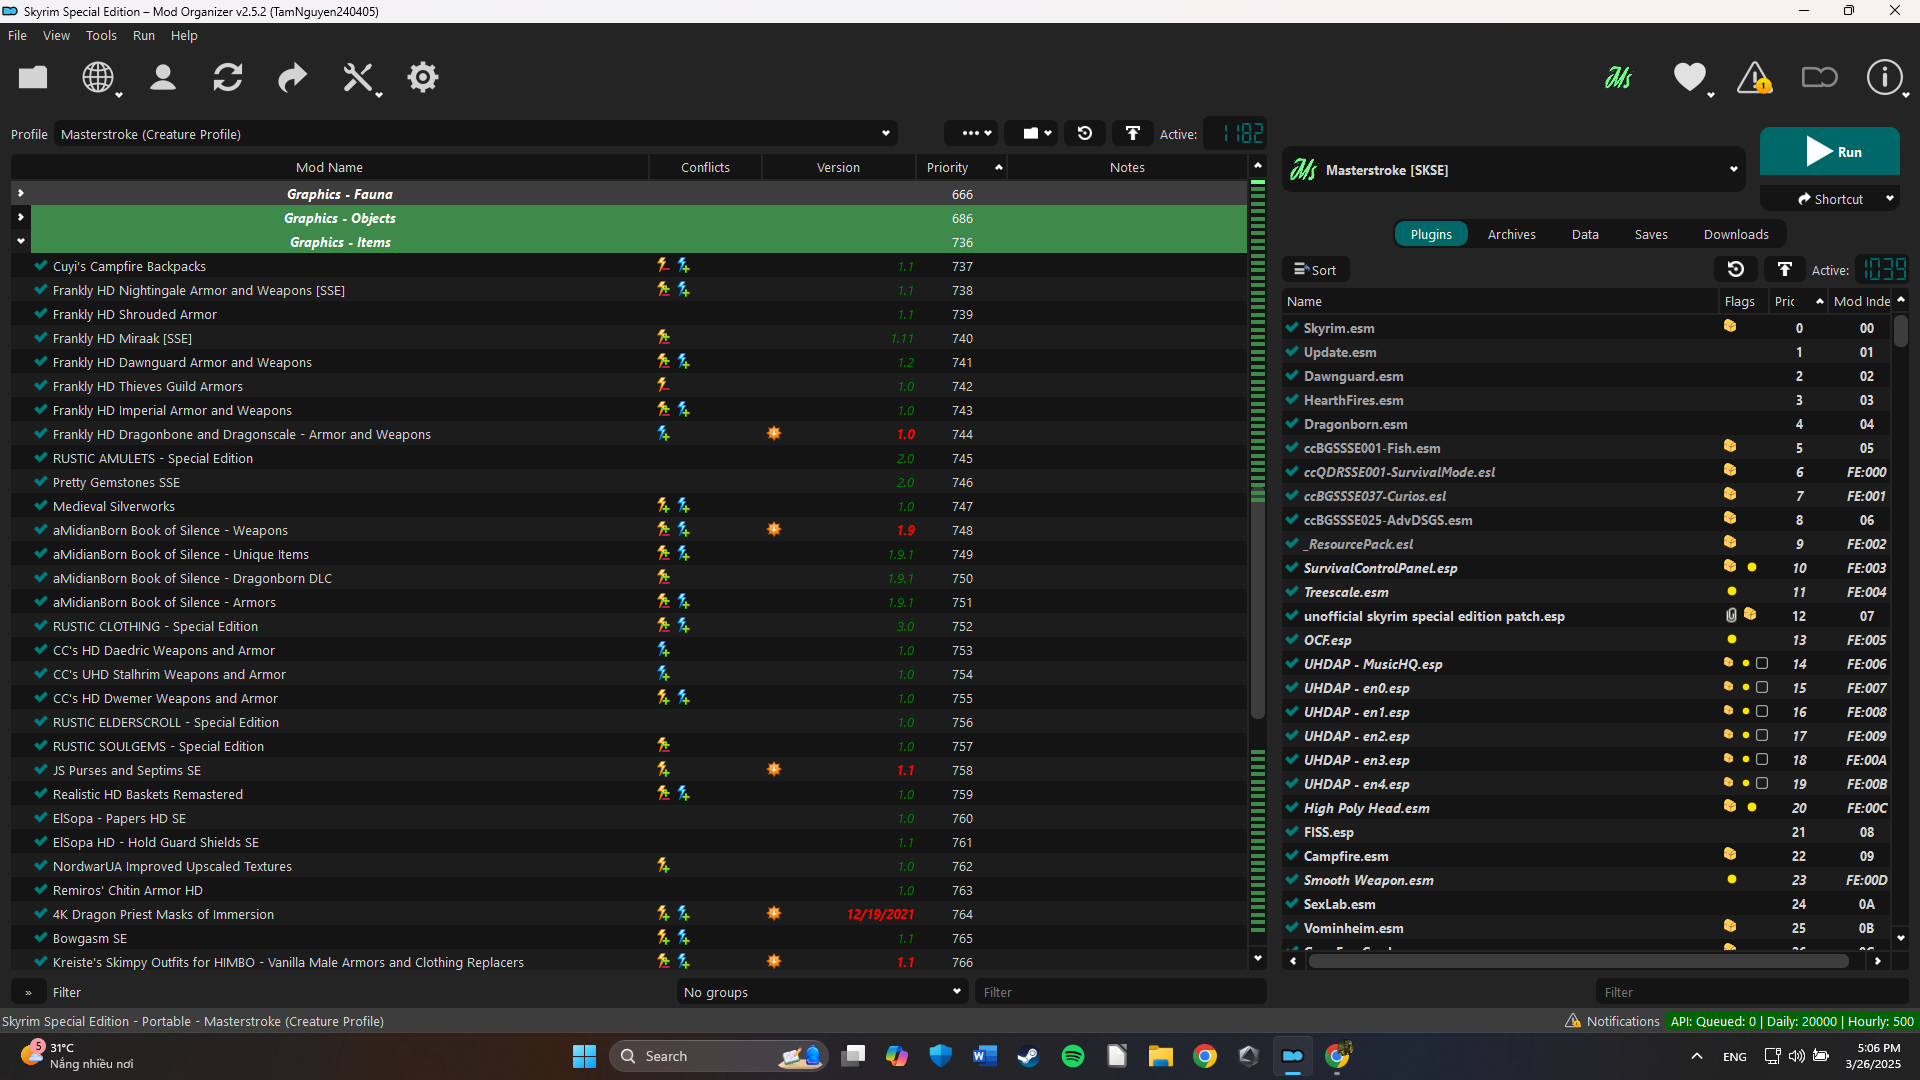Viewport: 1920px width, 1080px height.
Task: Click the green Run button
Action: [x=1829, y=152]
